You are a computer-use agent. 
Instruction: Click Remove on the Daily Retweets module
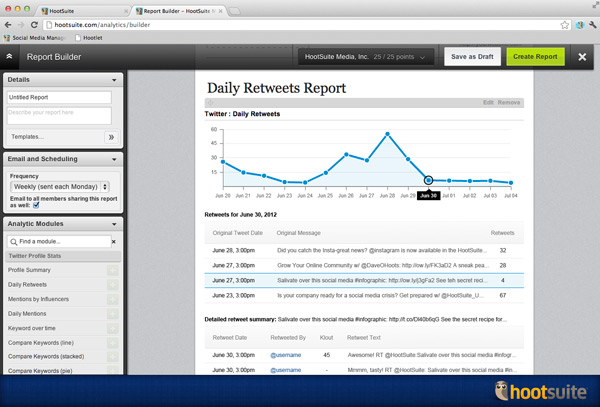[x=509, y=103]
